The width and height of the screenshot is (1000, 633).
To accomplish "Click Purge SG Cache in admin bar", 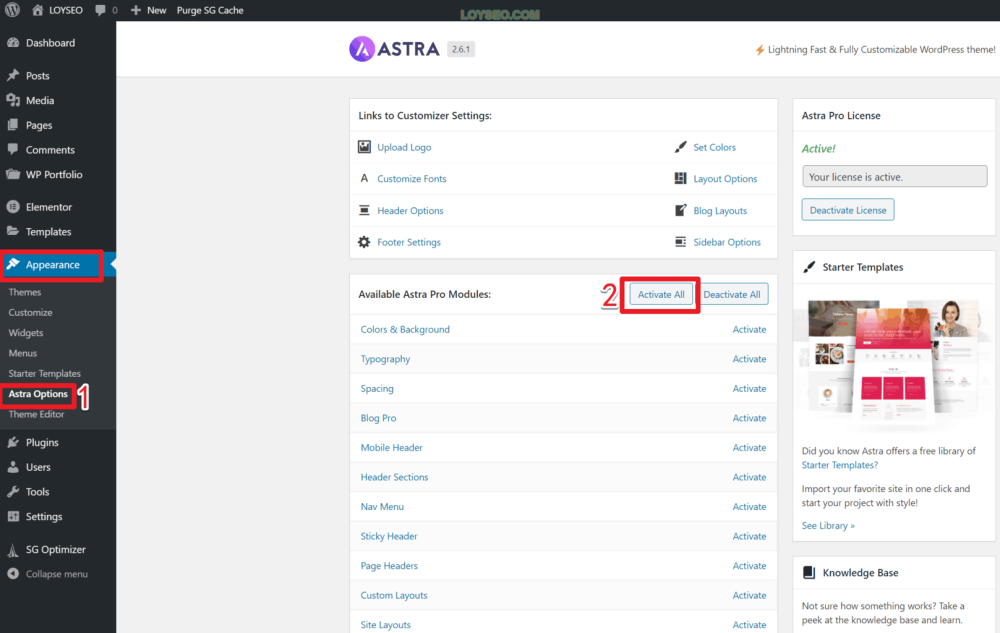I will pos(210,10).
